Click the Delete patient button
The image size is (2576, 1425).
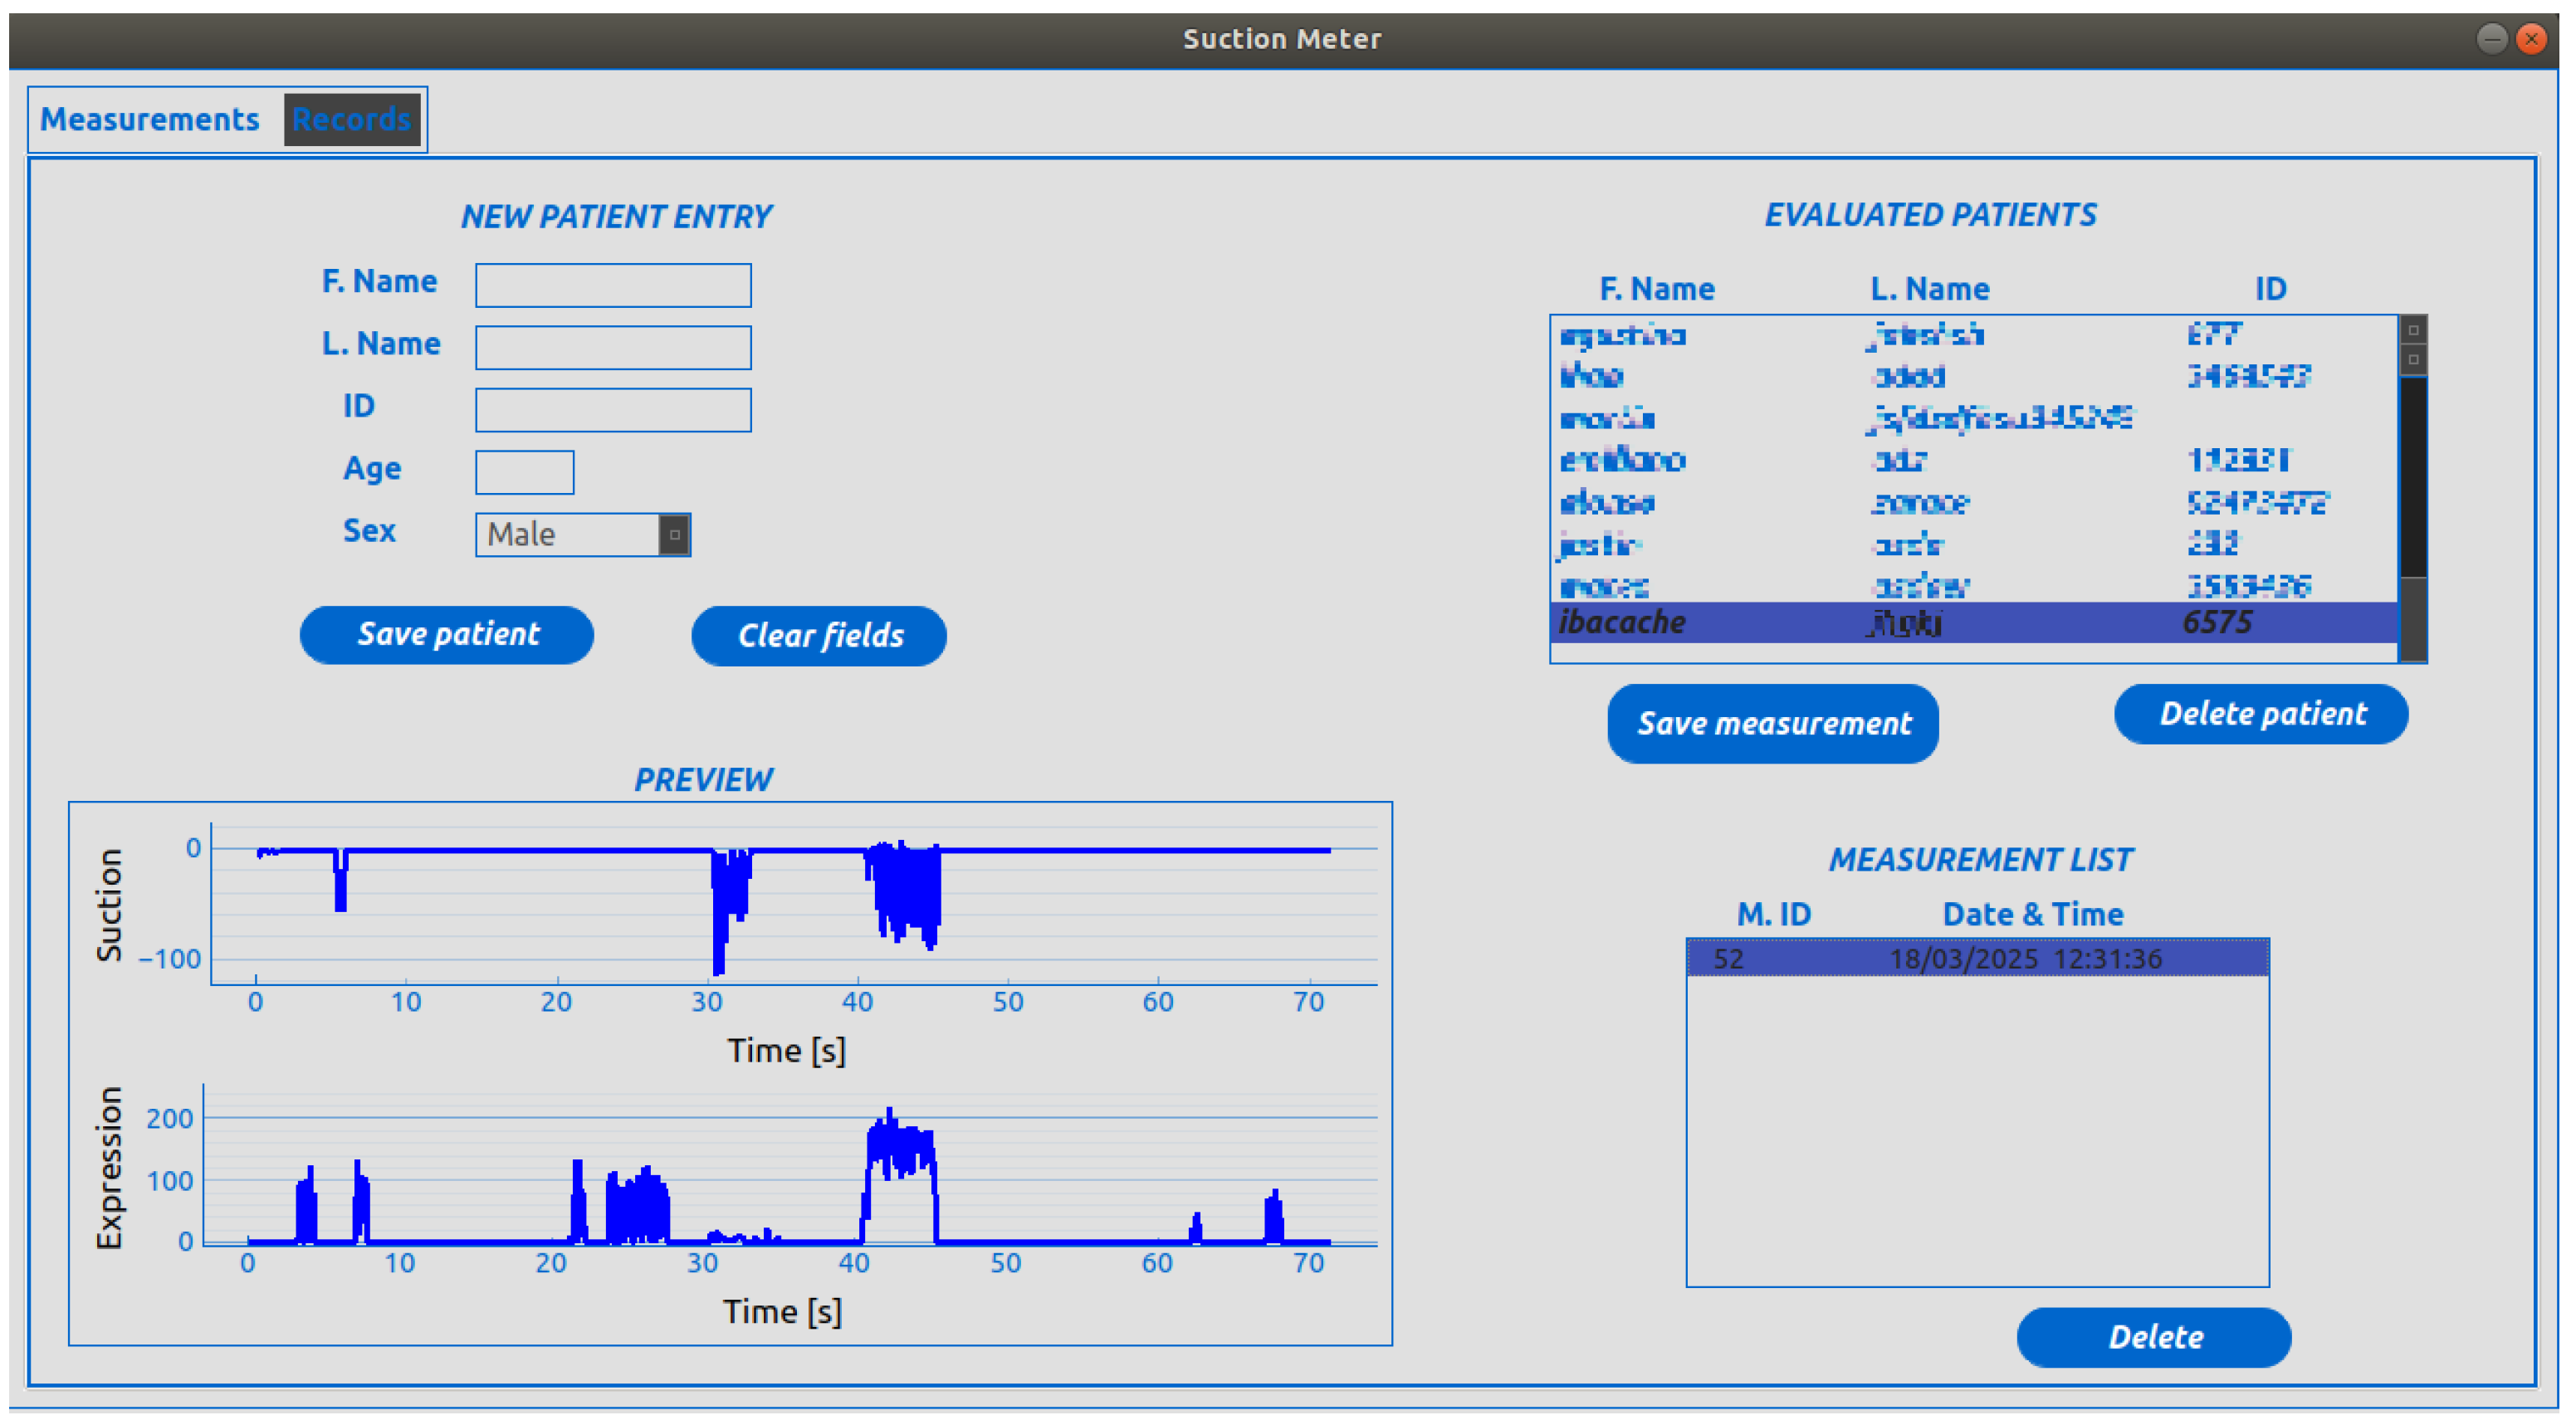tap(2261, 713)
